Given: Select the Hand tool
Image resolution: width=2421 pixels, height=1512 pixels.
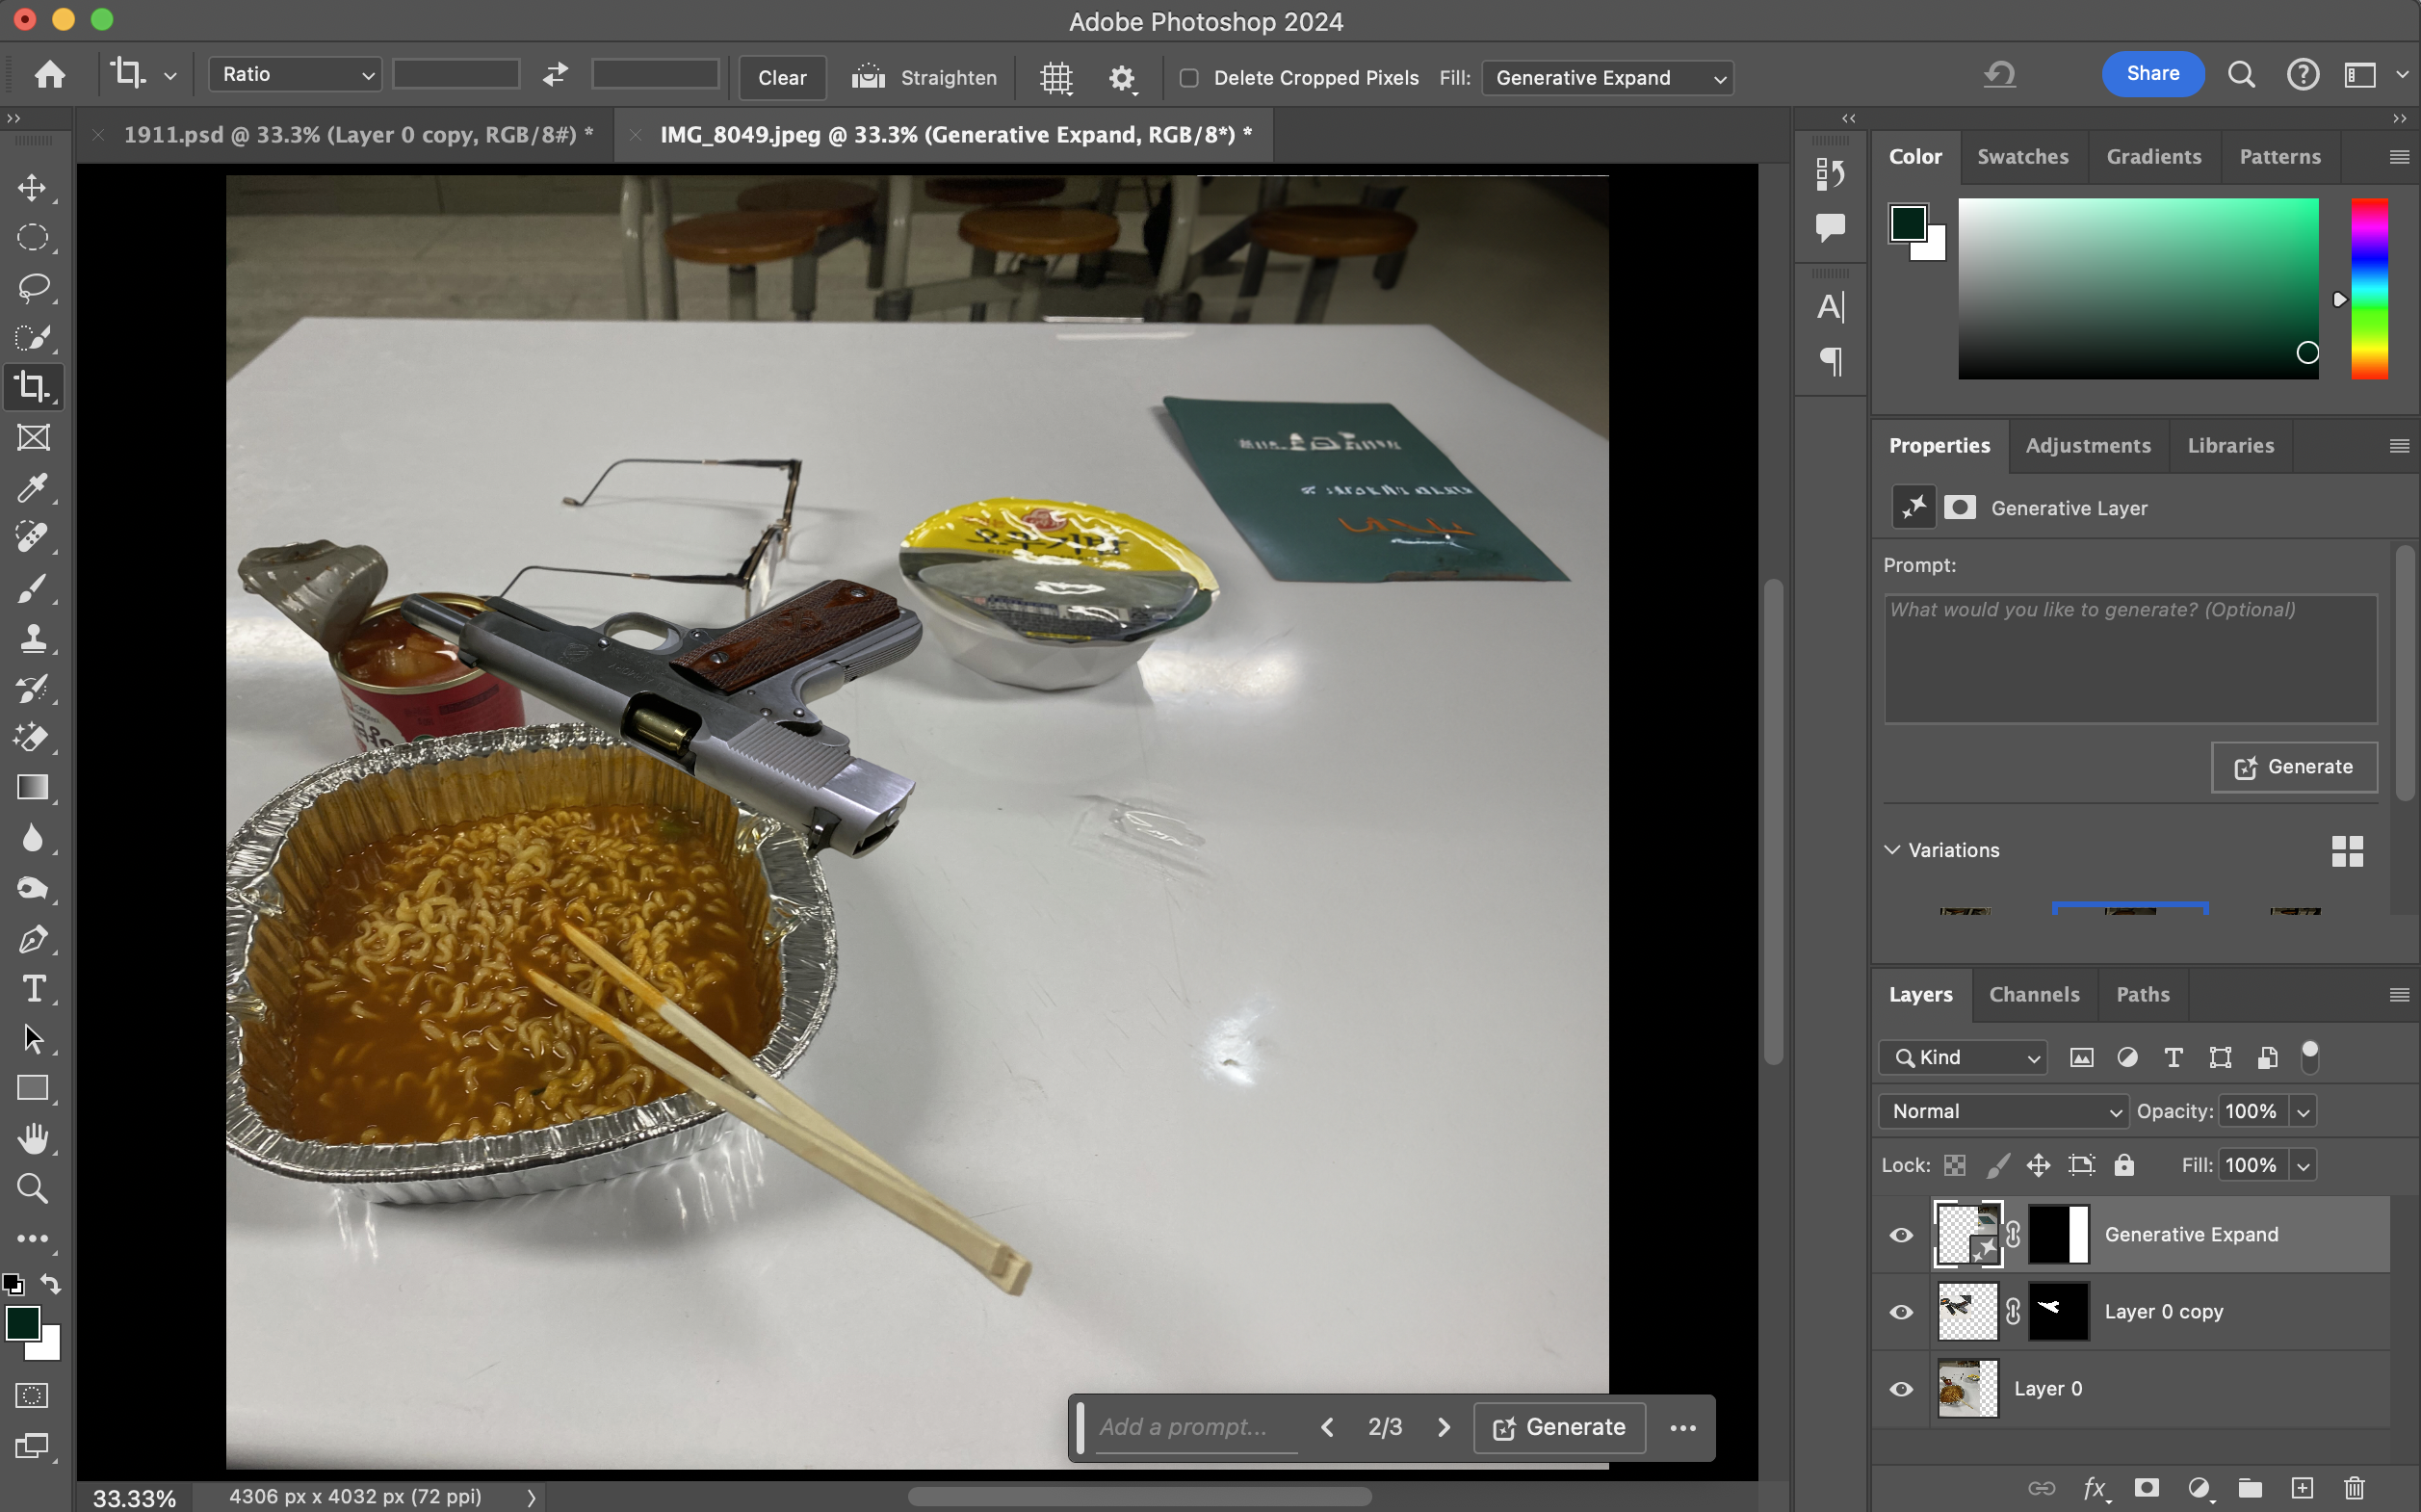Looking at the screenshot, I should [x=32, y=1138].
